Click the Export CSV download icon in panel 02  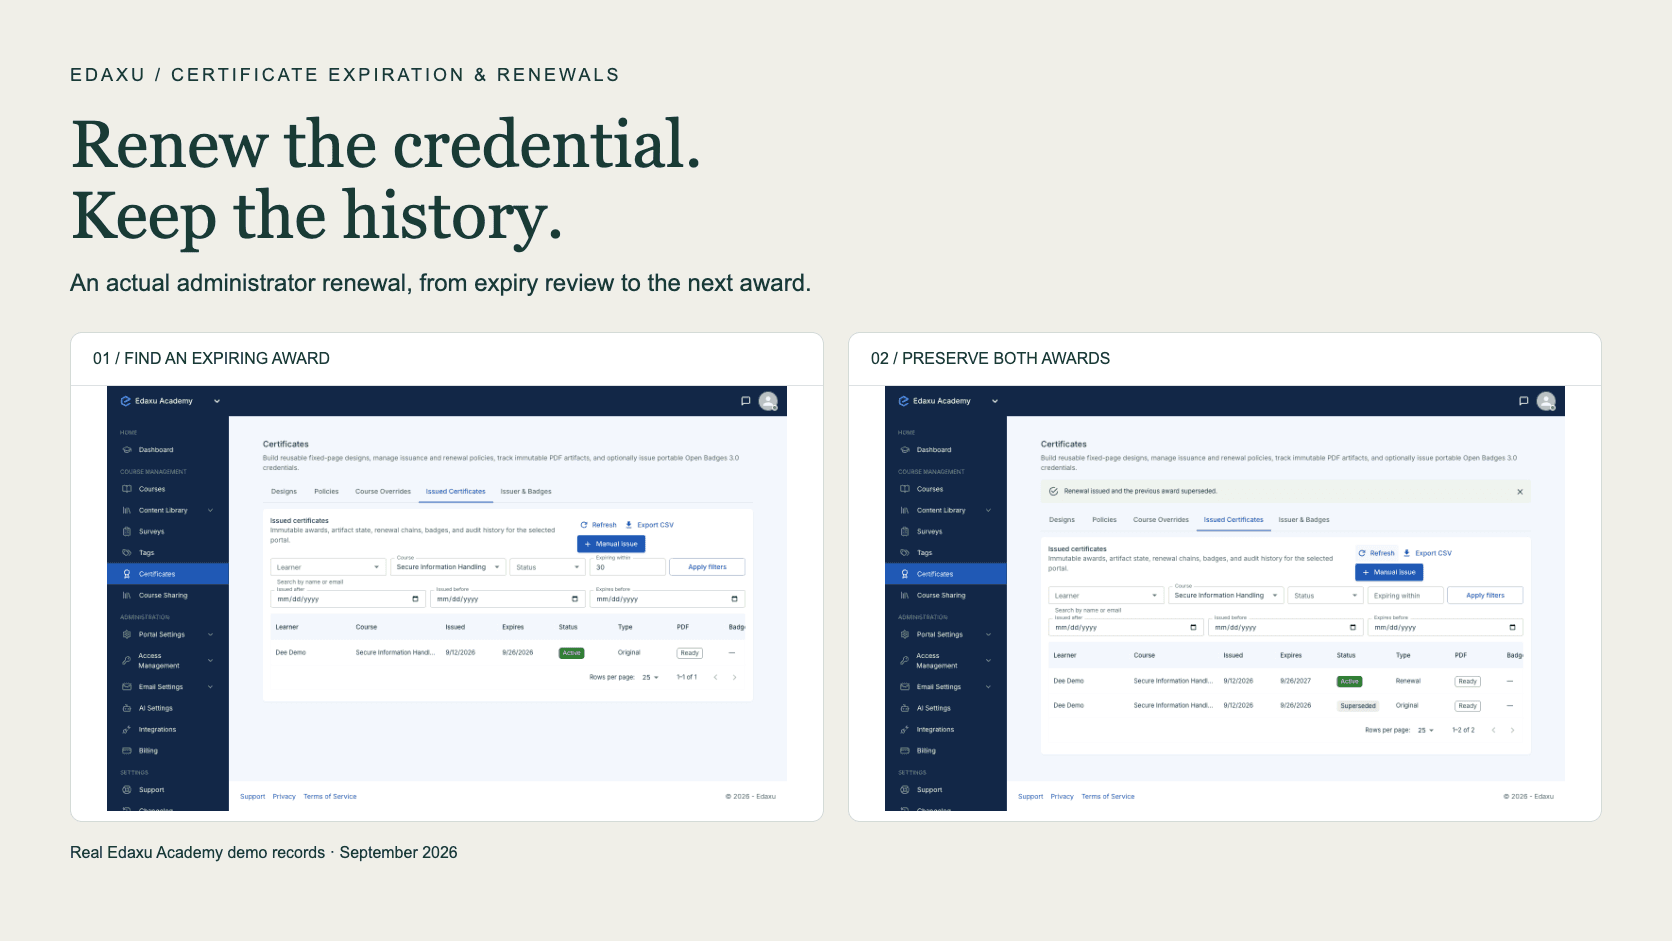[x=1407, y=553]
